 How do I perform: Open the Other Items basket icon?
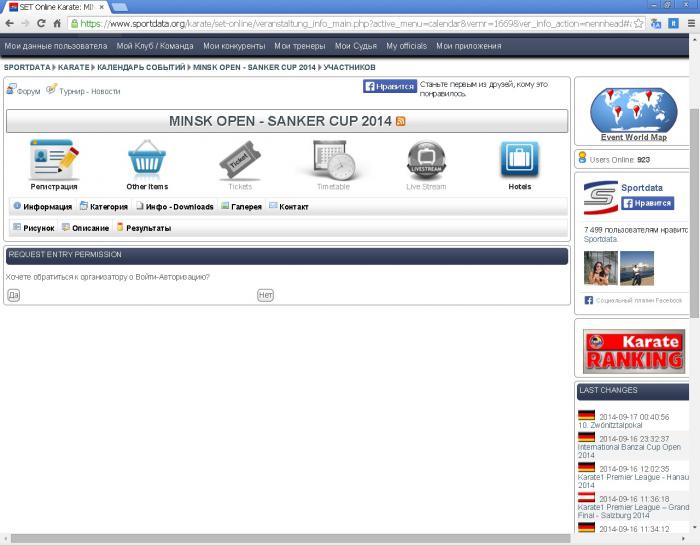pos(147,159)
